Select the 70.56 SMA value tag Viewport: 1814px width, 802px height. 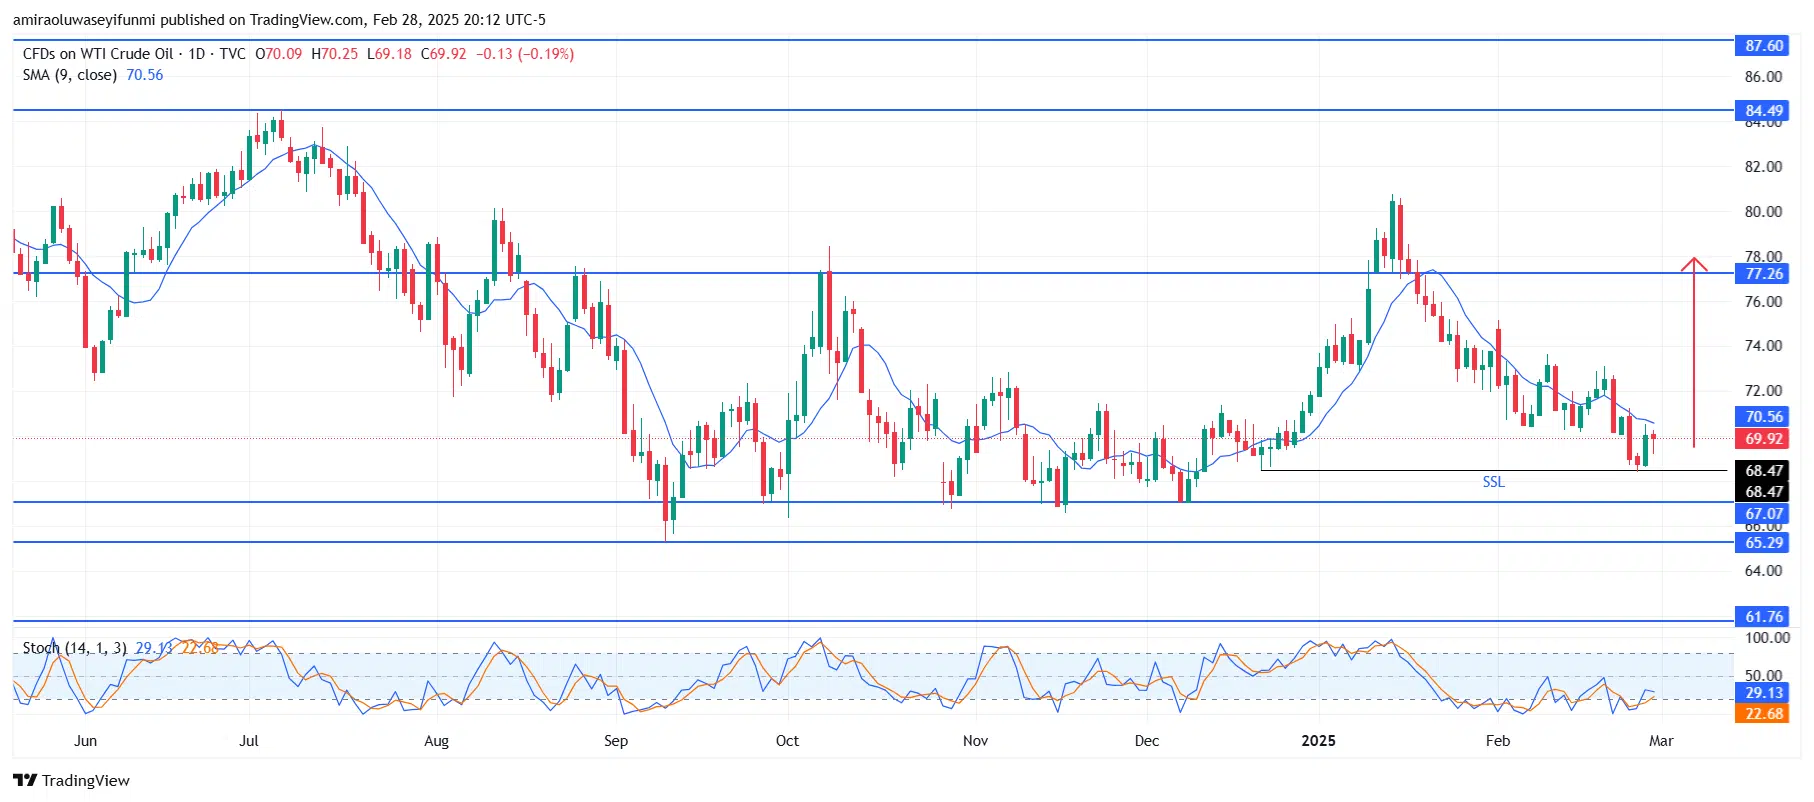[1763, 417]
